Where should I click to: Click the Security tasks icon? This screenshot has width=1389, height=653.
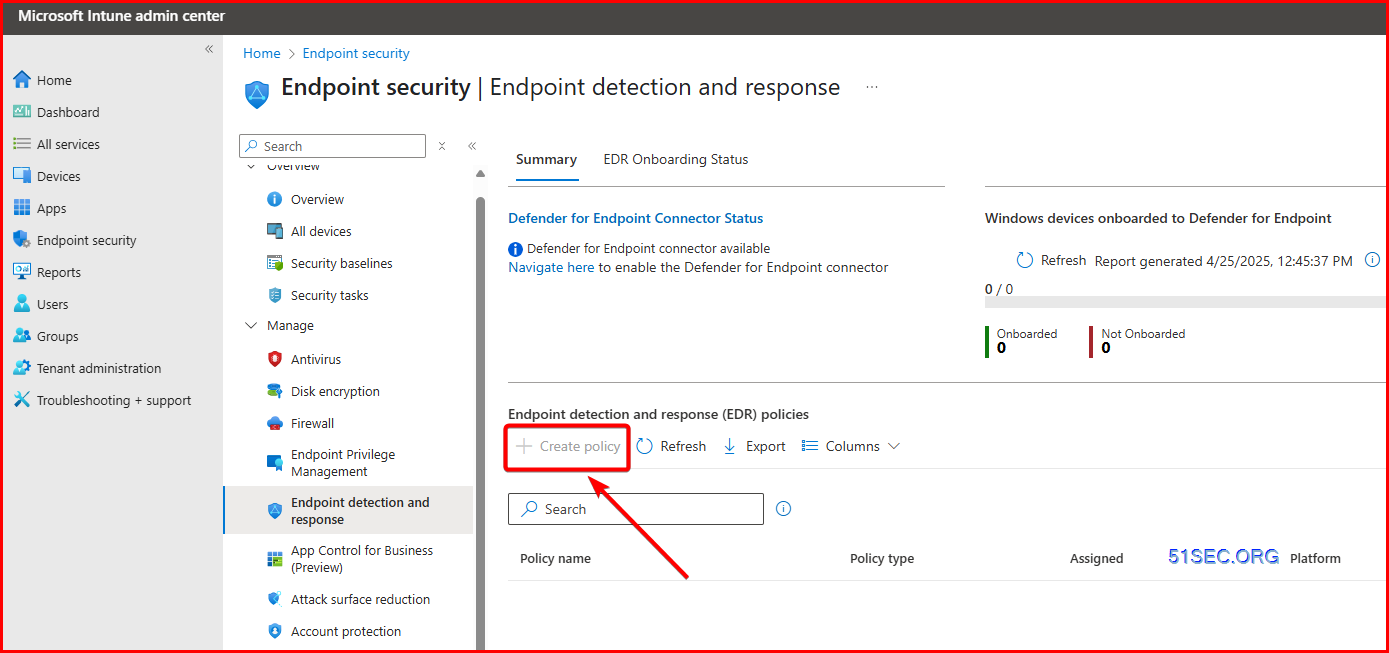[x=275, y=295]
